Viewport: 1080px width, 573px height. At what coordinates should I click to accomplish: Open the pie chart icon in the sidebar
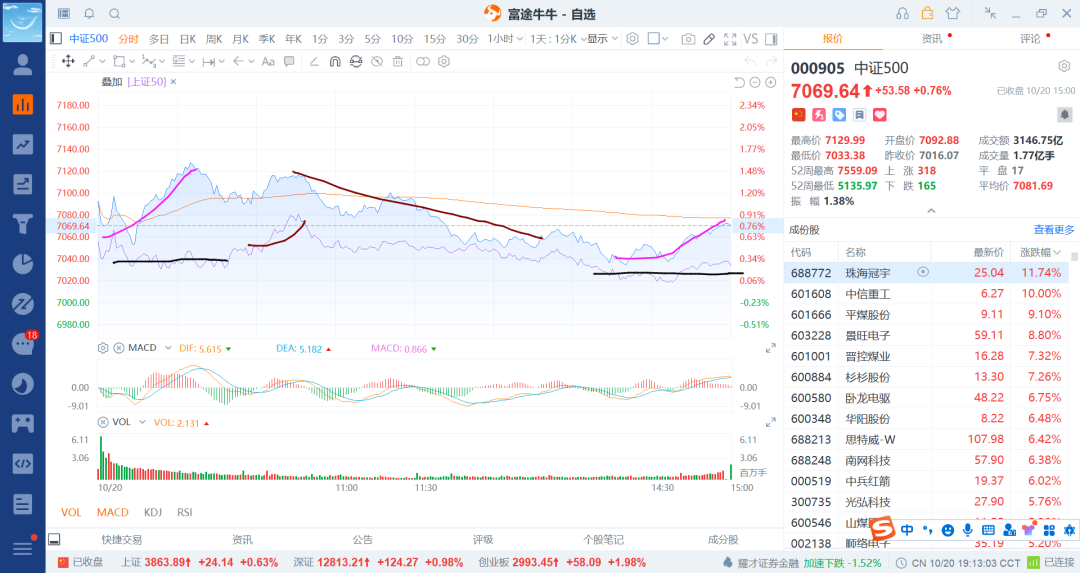(x=23, y=264)
